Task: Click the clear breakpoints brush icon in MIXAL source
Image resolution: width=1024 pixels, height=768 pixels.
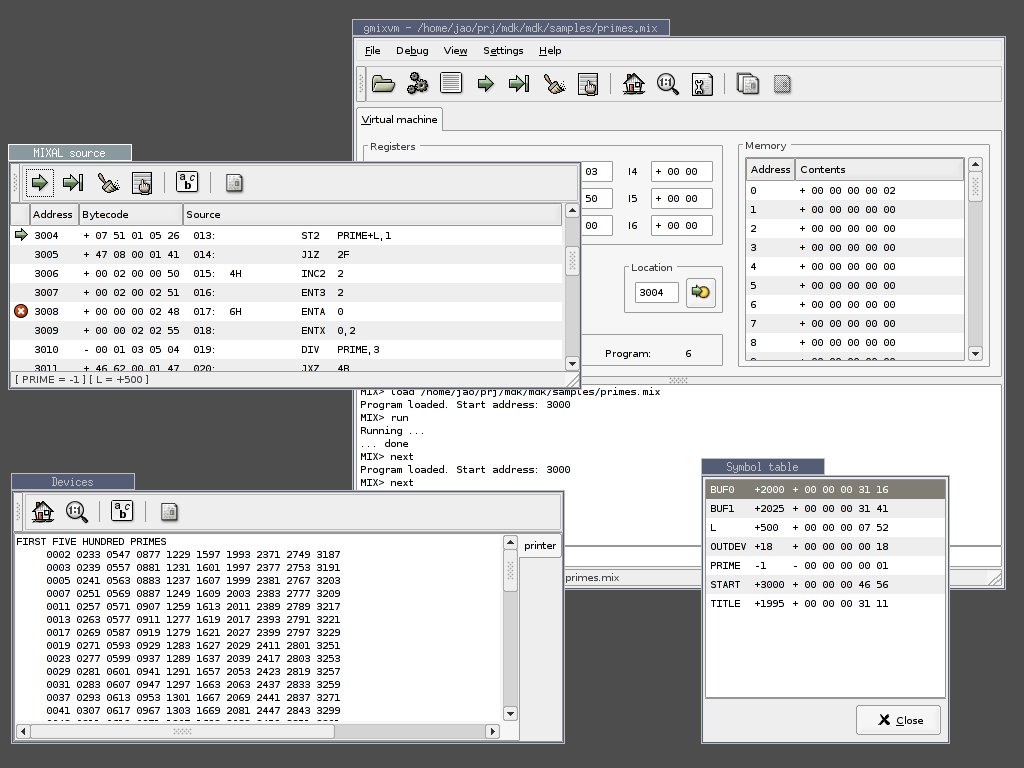Action: pos(108,183)
